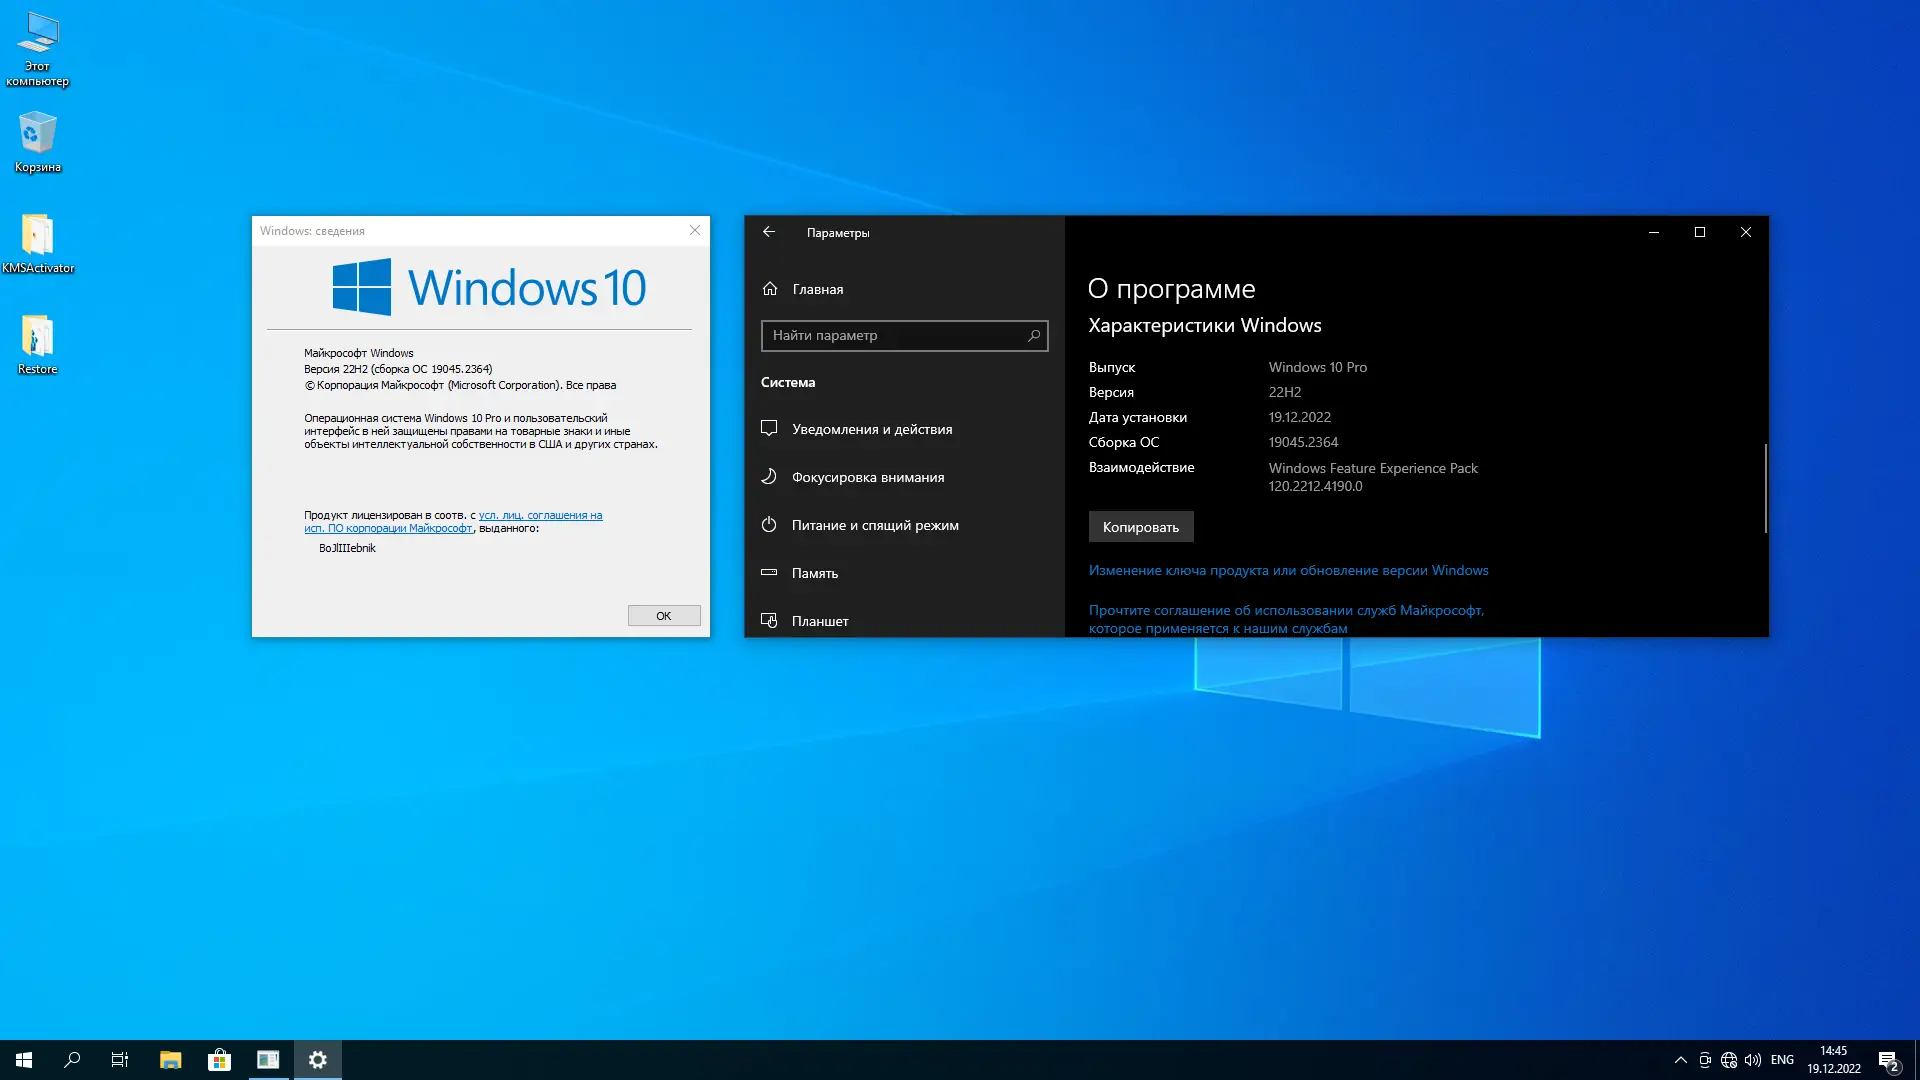Click the back arrow in Settings
This screenshot has height=1080, width=1920.
[769, 232]
